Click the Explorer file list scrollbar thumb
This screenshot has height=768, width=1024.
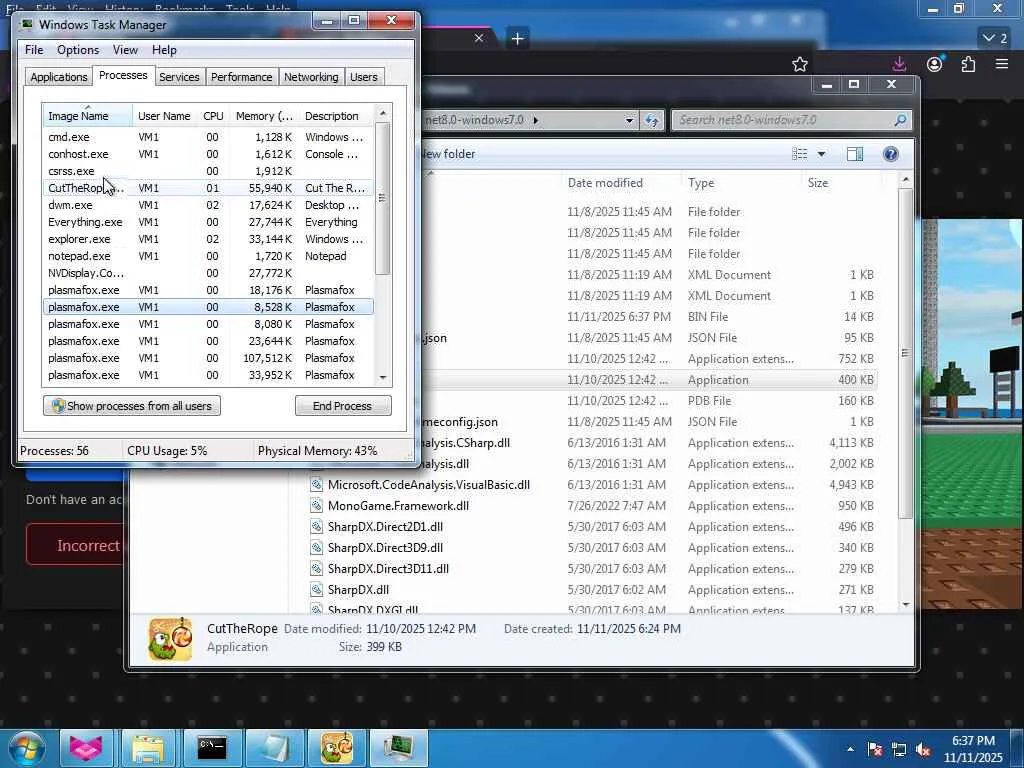click(905, 353)
